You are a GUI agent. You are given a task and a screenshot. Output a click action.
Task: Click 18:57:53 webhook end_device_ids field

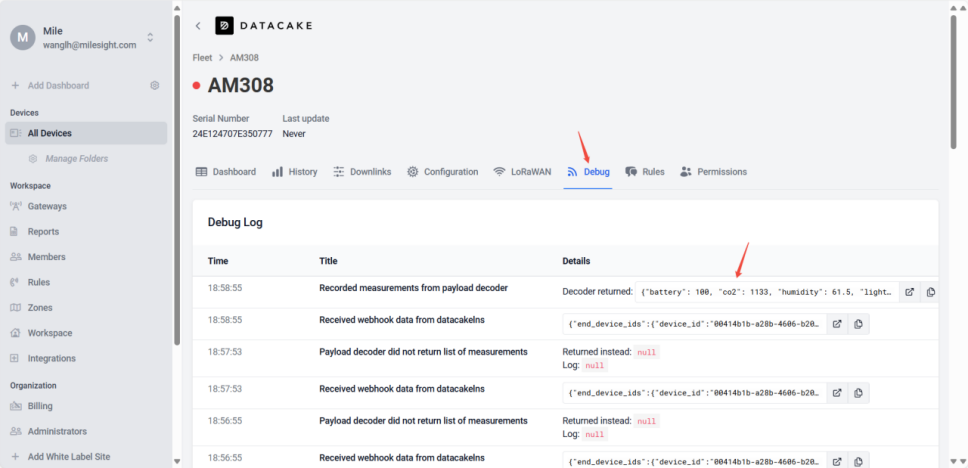[x=695, y=393]
